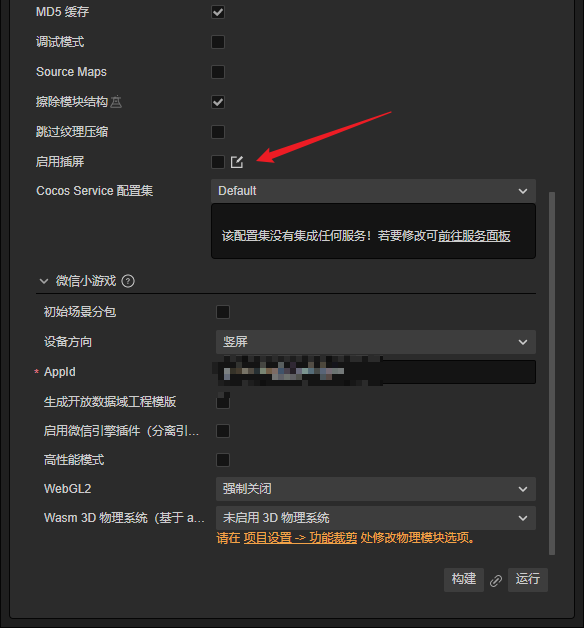Uncheck the MD5 缓存 checkbox
The width and height of the screenshot is (584, 628).
coord(218,12)
